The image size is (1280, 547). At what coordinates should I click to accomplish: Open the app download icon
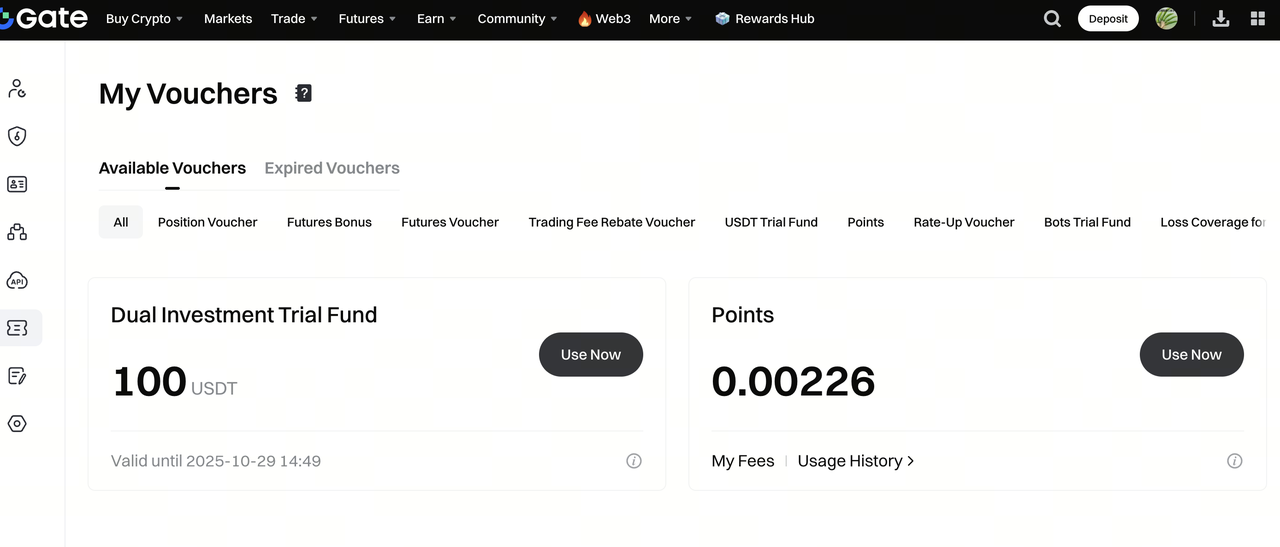coord(1220,19)
